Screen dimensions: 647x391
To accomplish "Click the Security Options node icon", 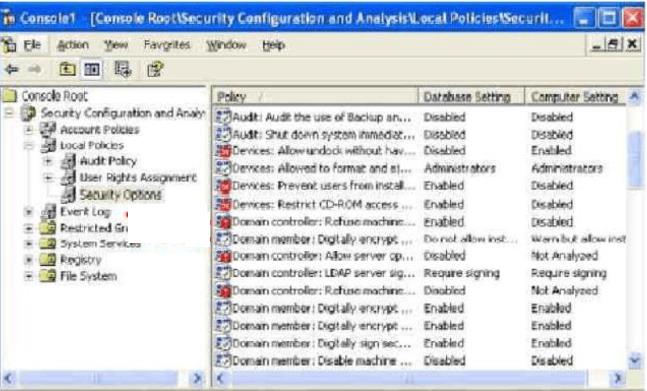I will click(x=68, y=195).
